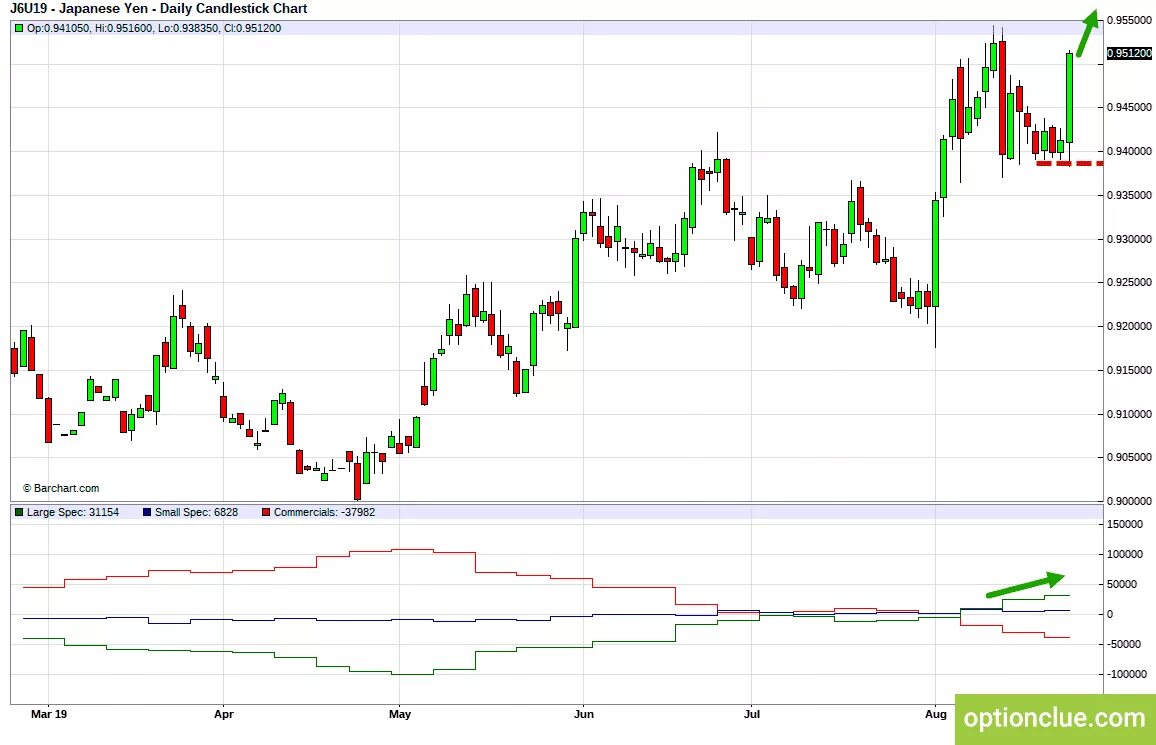The height and width of the screenshot is (745, 1156).
Task: Click the May date label
Action: (x=400, y=714)
